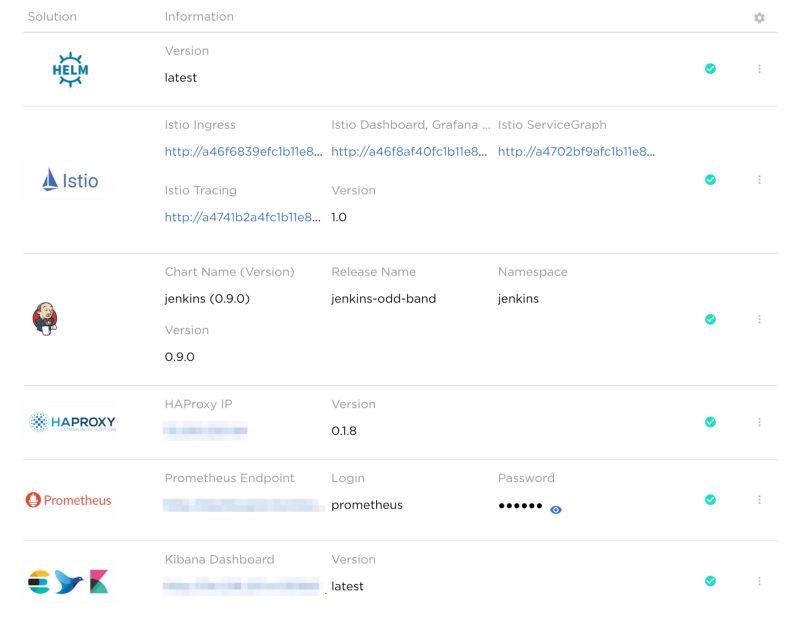Select release name 'jenkins-odd-band'

[384, 298]
